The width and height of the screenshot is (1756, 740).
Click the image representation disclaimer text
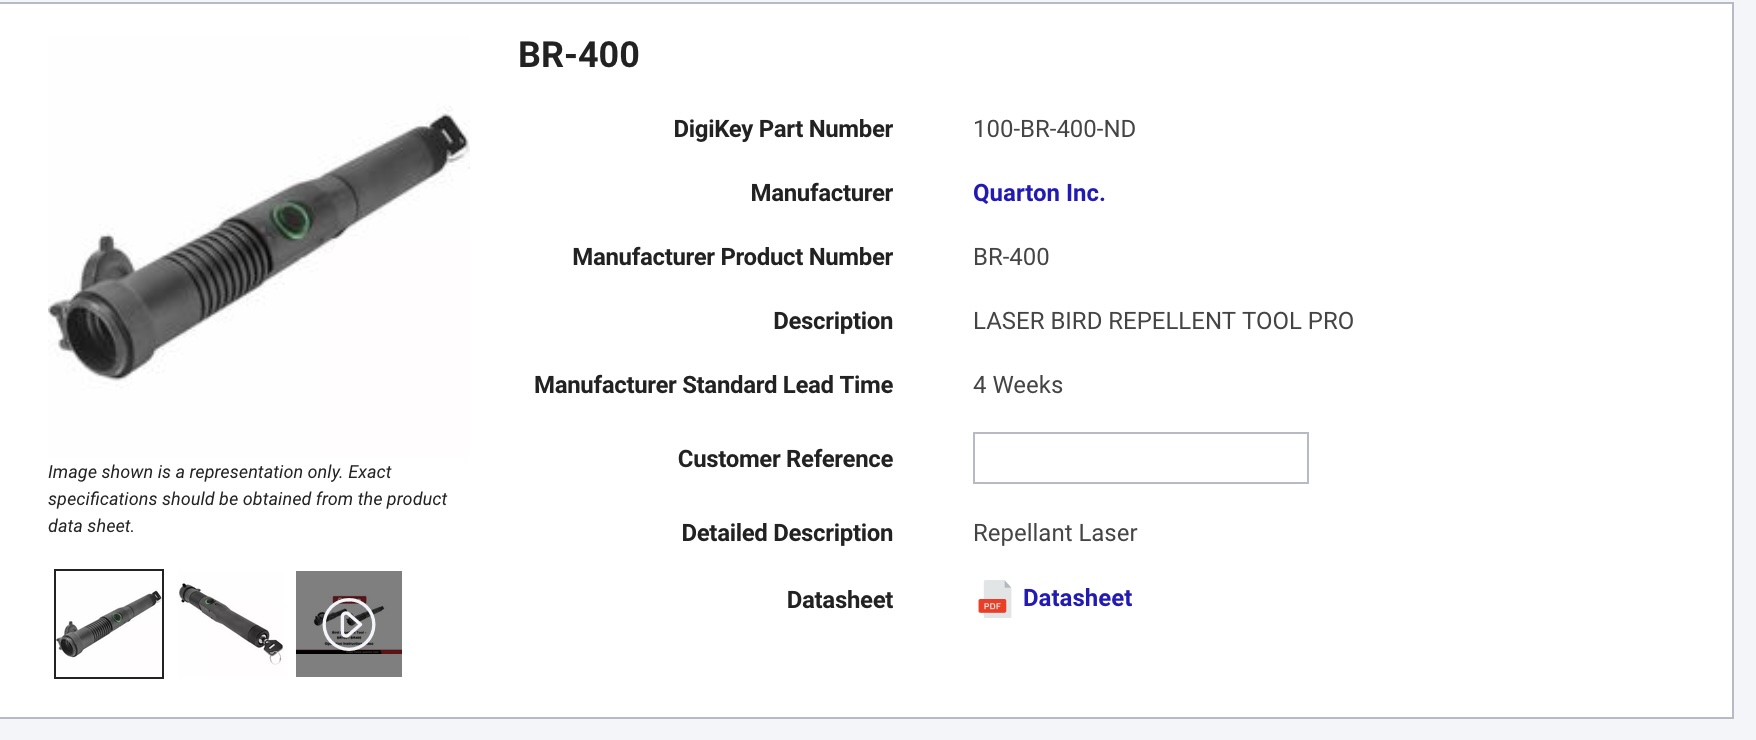pyautogui.click(x=247, y=499)
